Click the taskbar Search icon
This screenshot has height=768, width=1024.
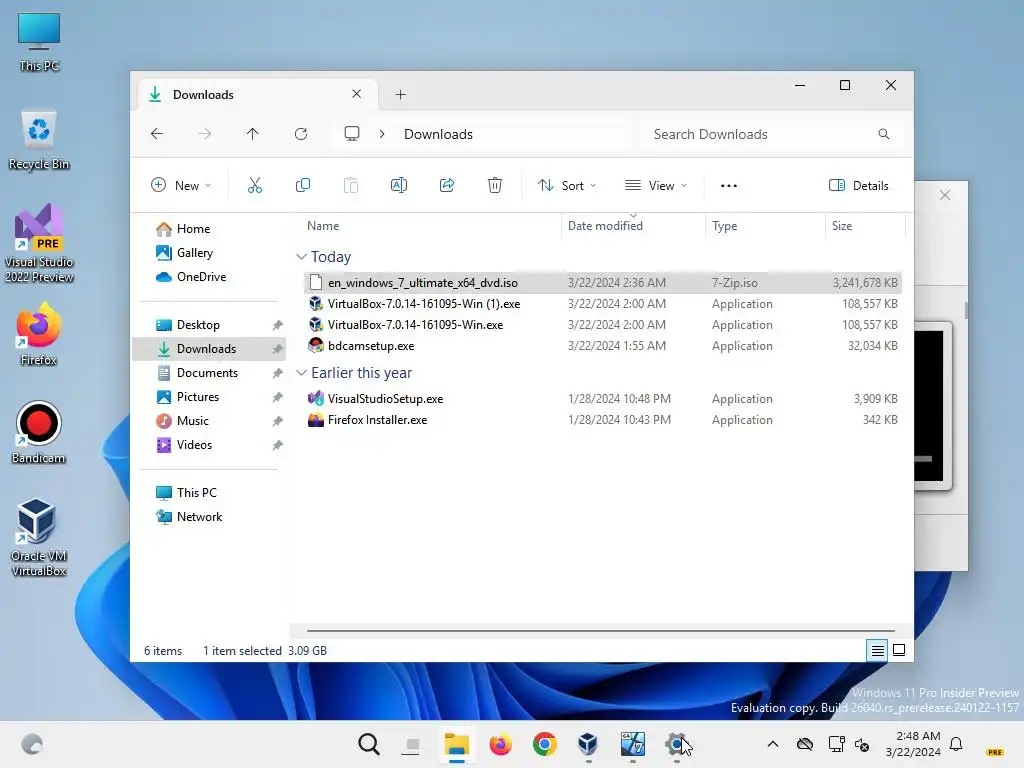point(369,744)
